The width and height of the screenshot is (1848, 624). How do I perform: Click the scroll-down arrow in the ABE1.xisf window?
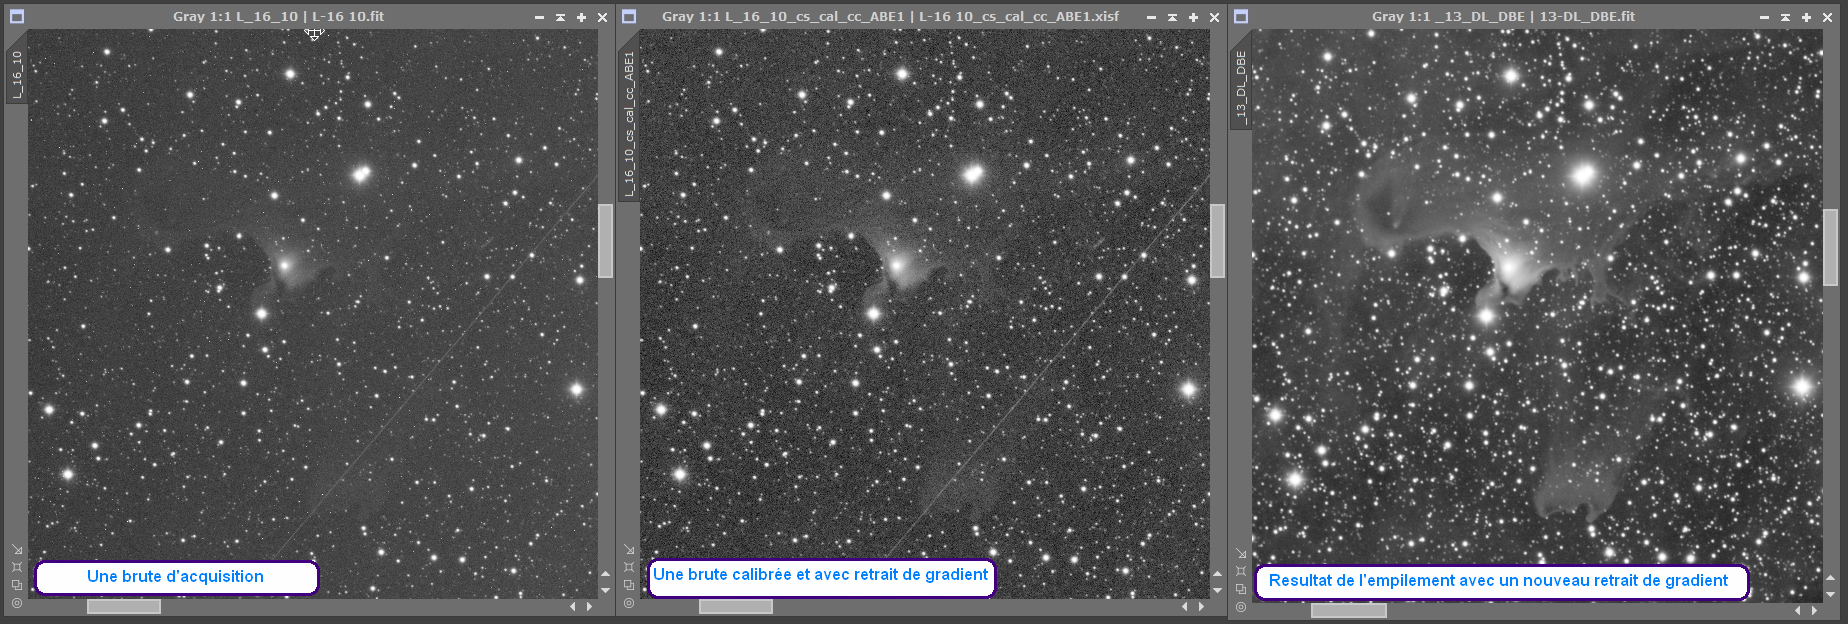(x=1217, y=590)
